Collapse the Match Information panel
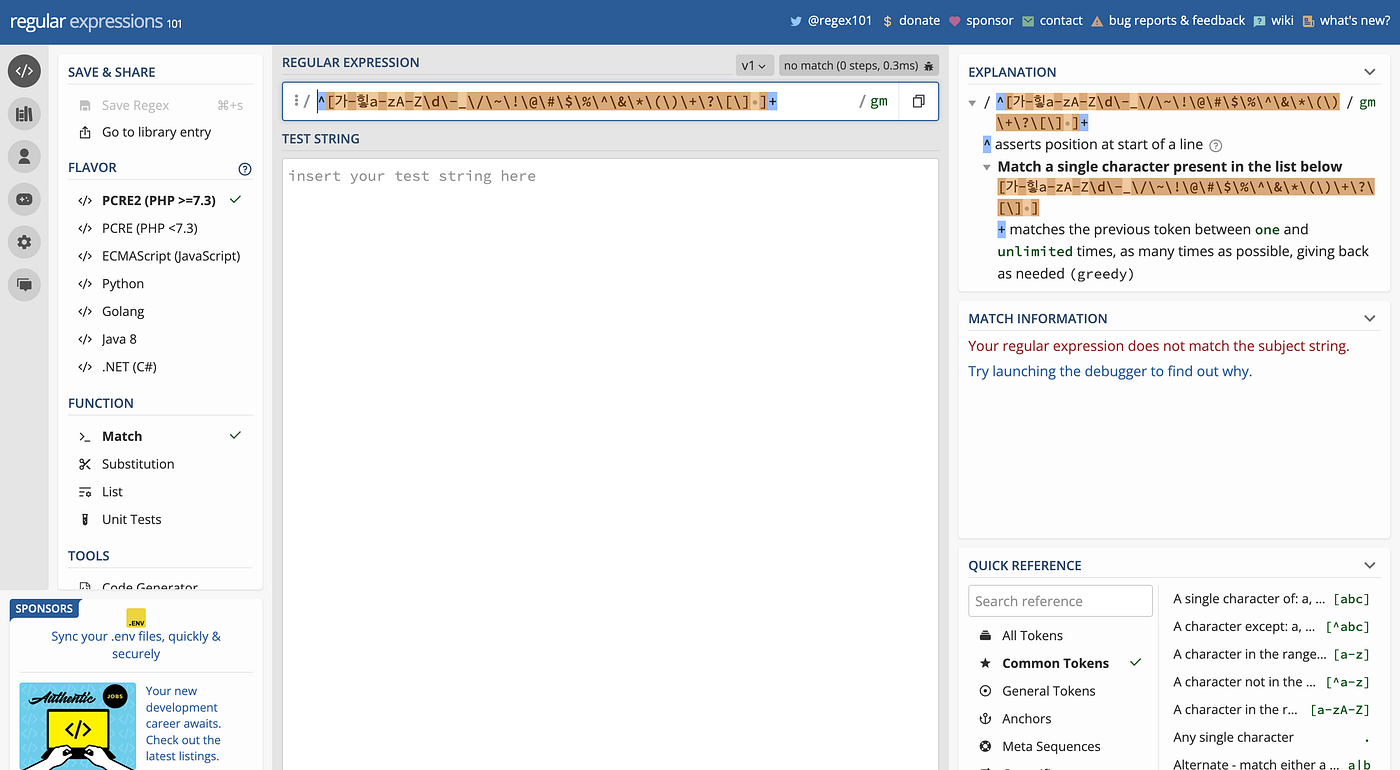This screenshot has height=770, width=1400. coord(1370,318)
